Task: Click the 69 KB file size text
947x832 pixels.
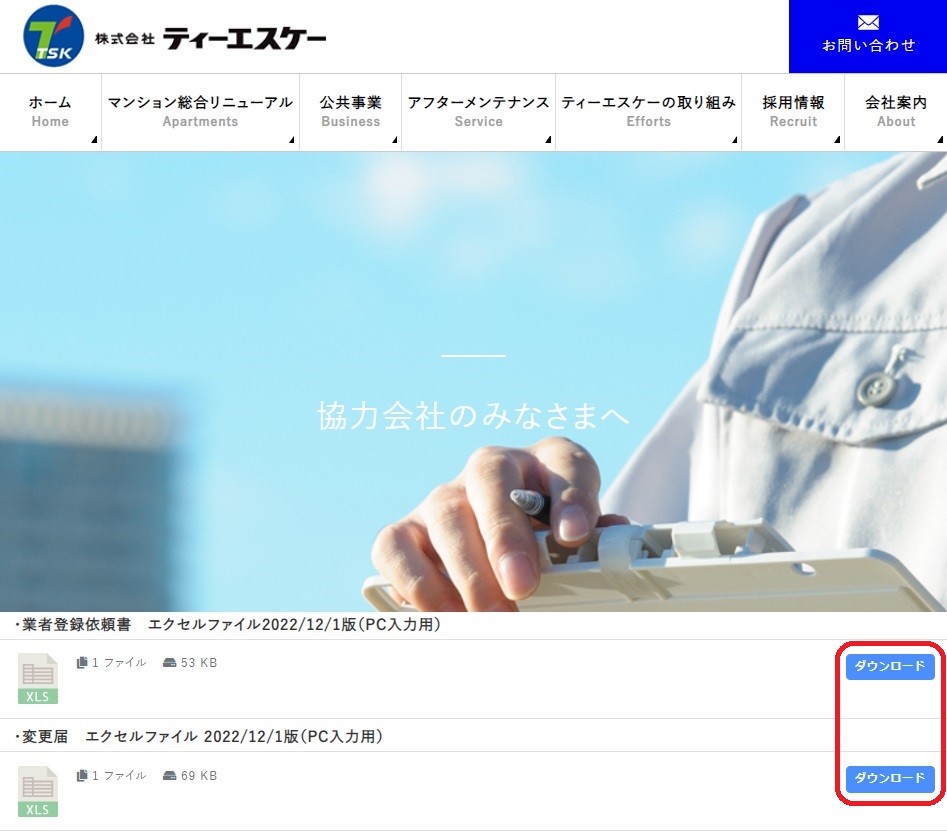Action: coord(199,776)
